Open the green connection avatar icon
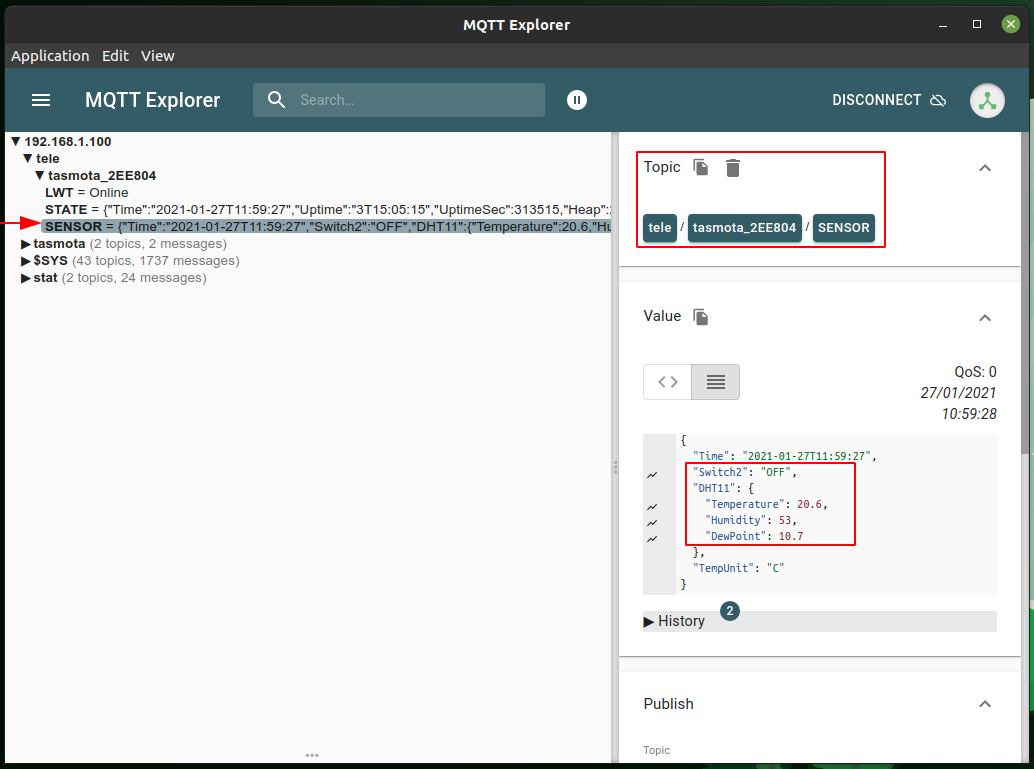Screen dimensions: 1034x769 (987, 101)
